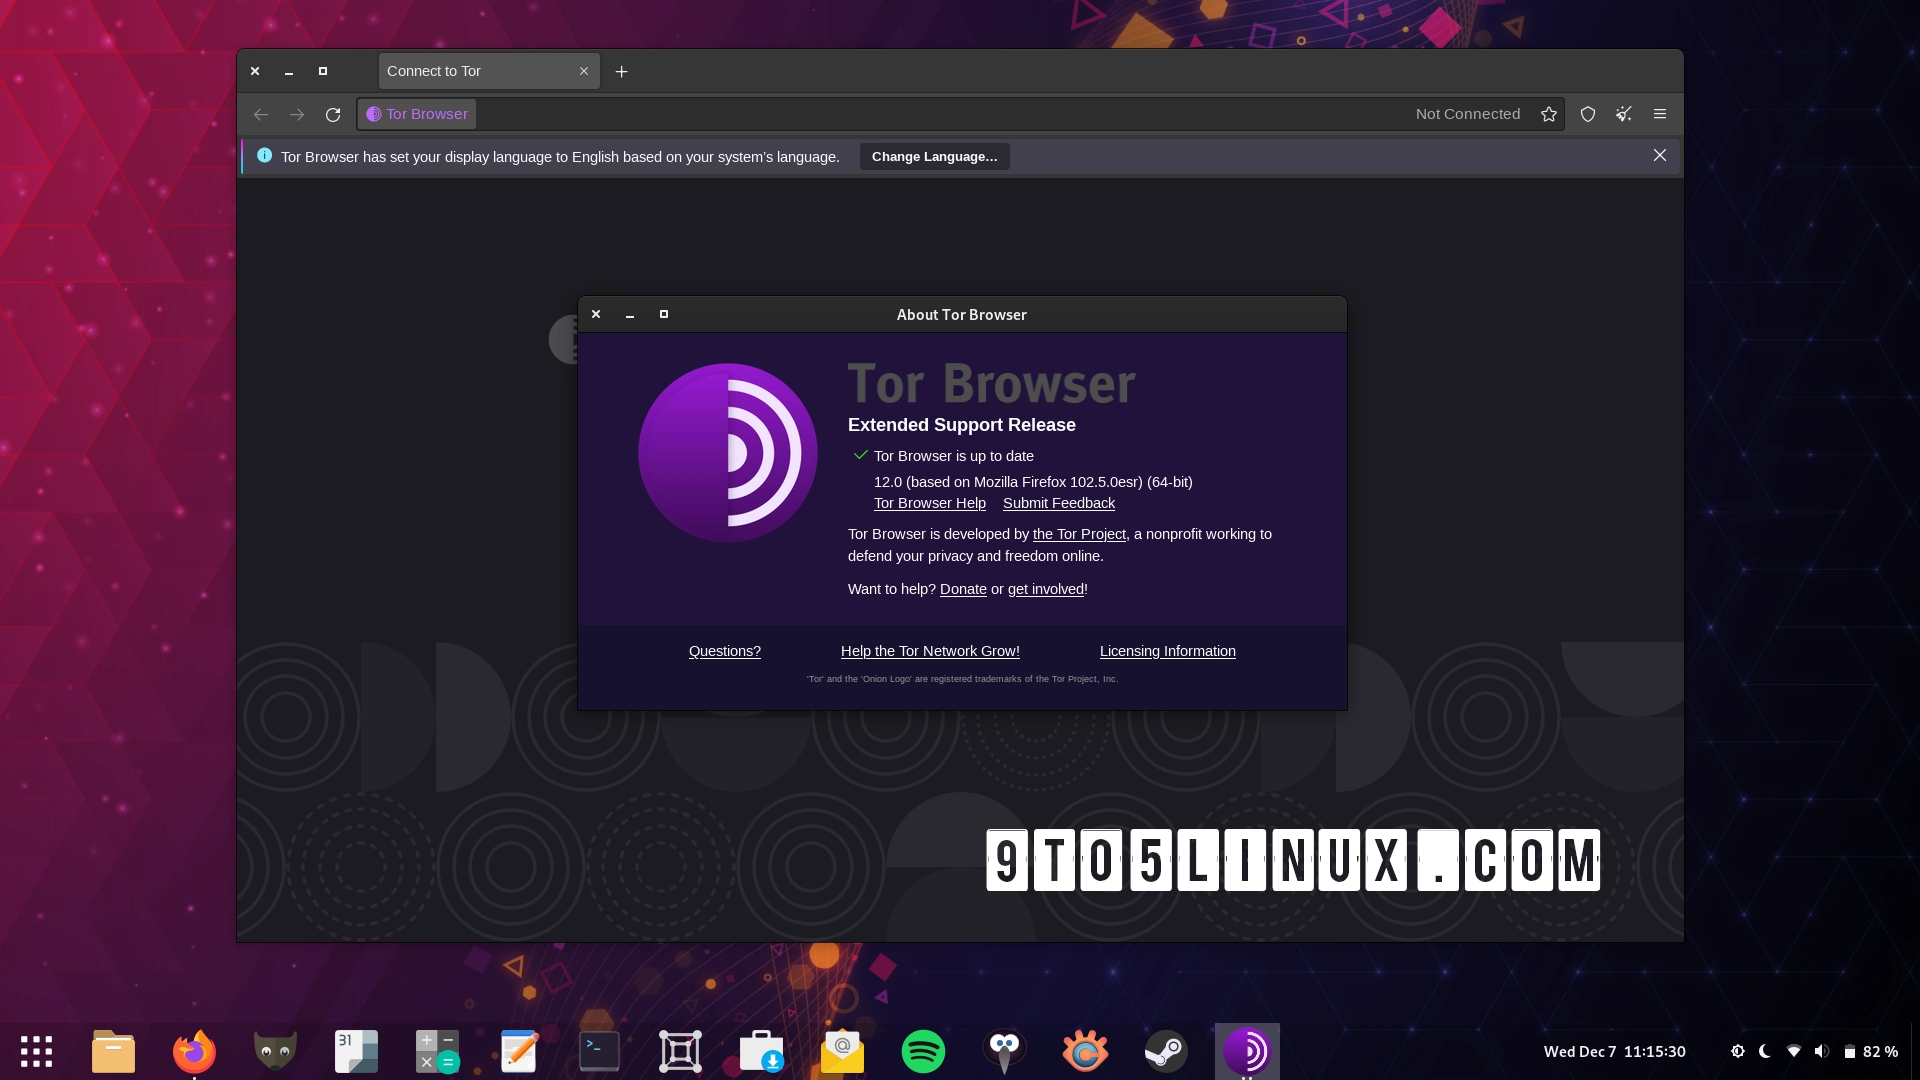1920x1080 pixels.
Task: Bookmark the page with the star icon
Action: click(x=1548, y=113)
